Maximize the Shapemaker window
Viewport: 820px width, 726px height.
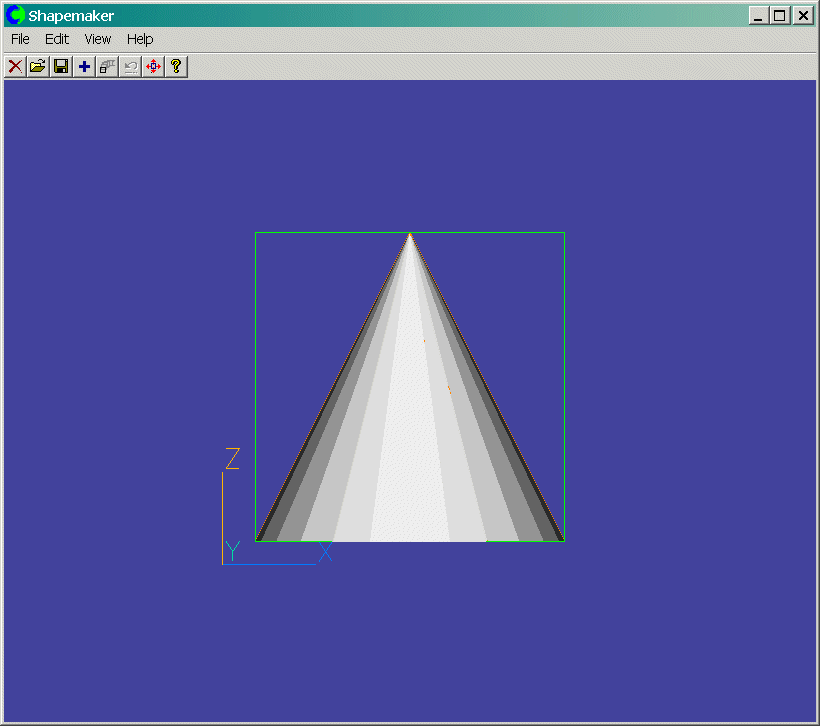pos(779,16)
